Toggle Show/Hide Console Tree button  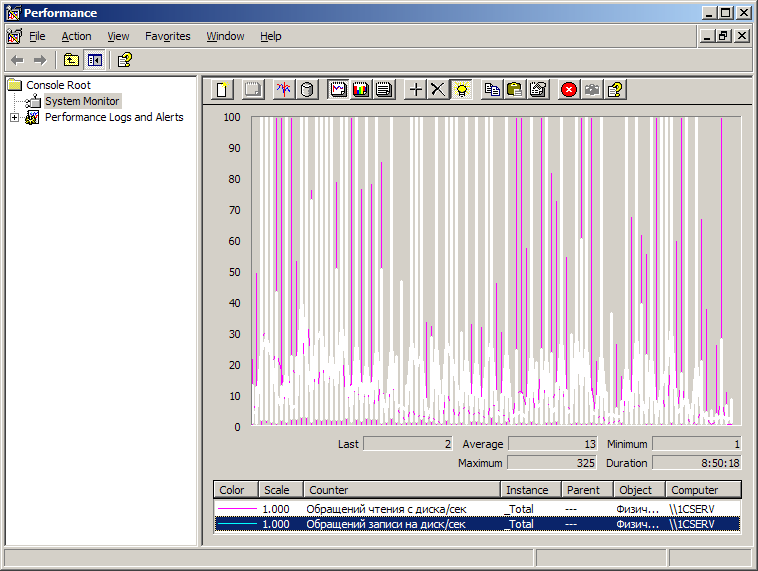[94, 60]
